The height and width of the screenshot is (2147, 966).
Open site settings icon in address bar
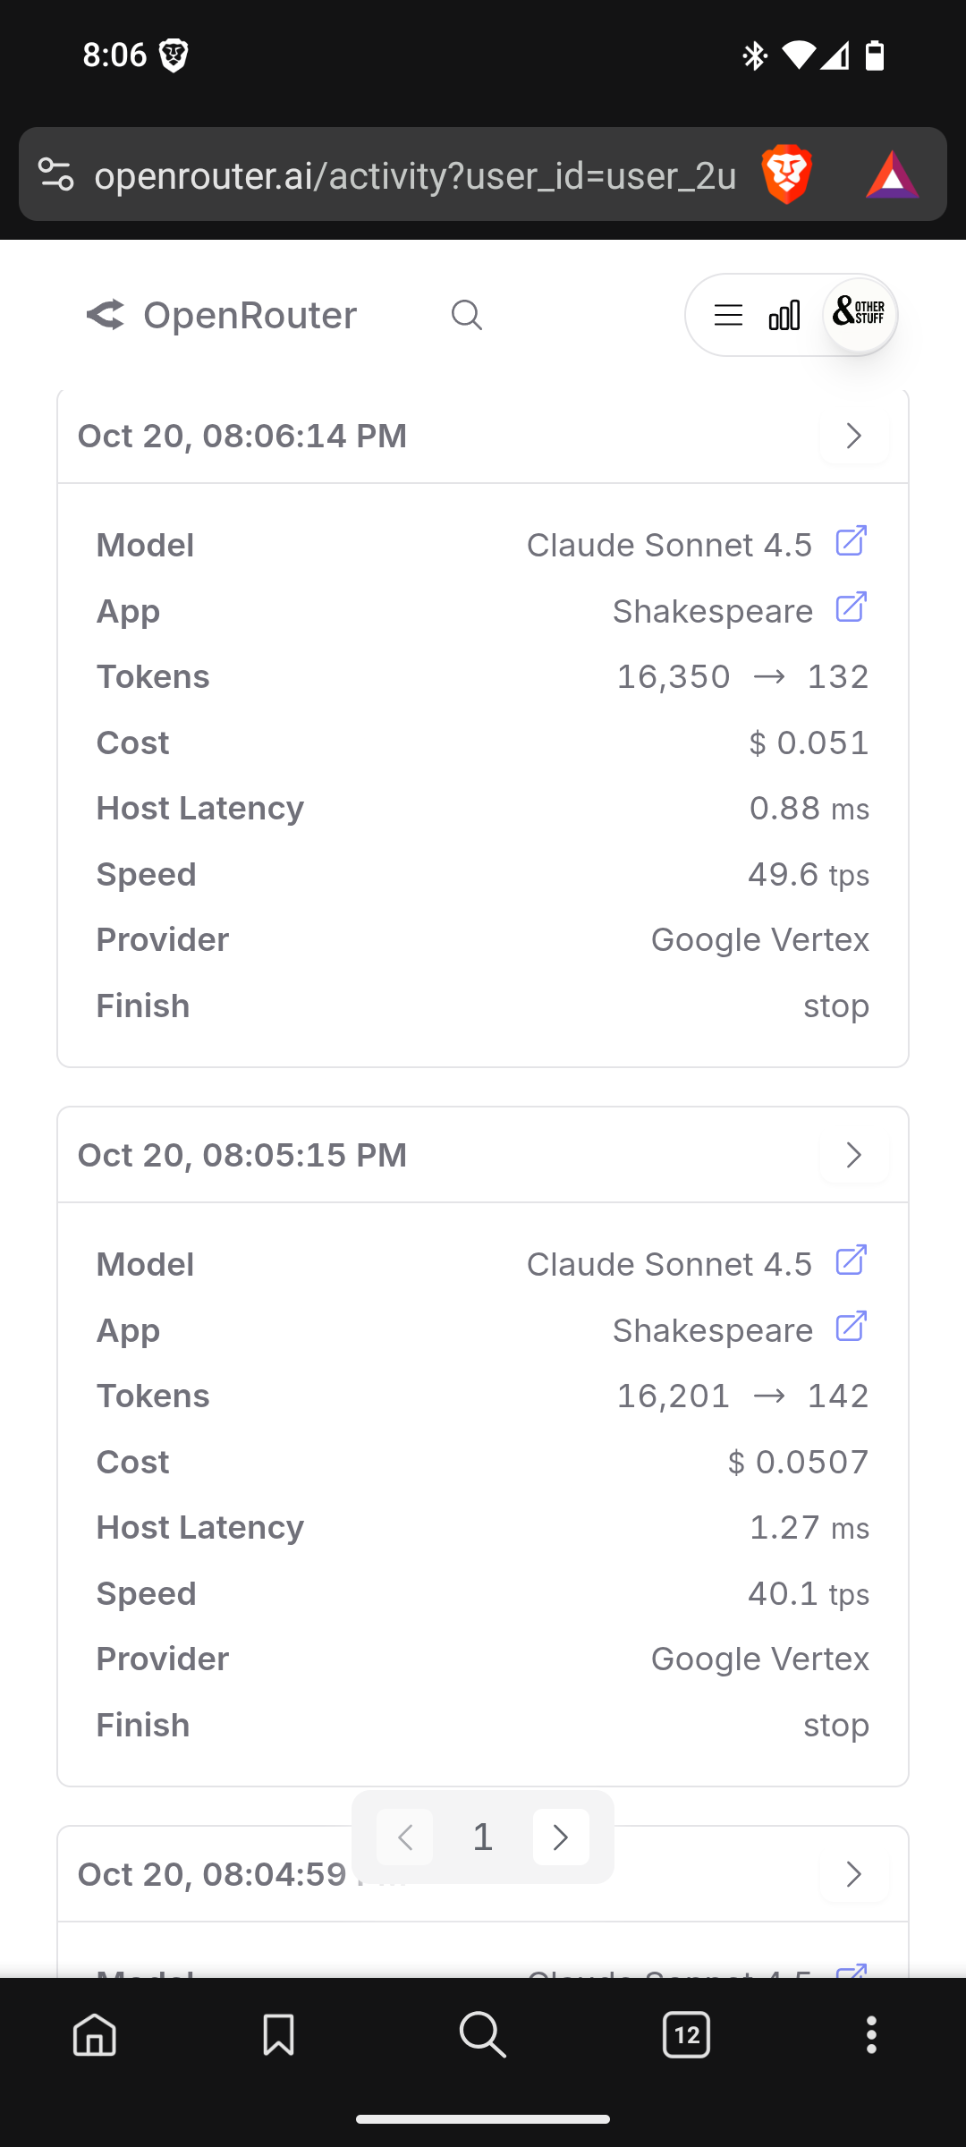coord(56,175)
